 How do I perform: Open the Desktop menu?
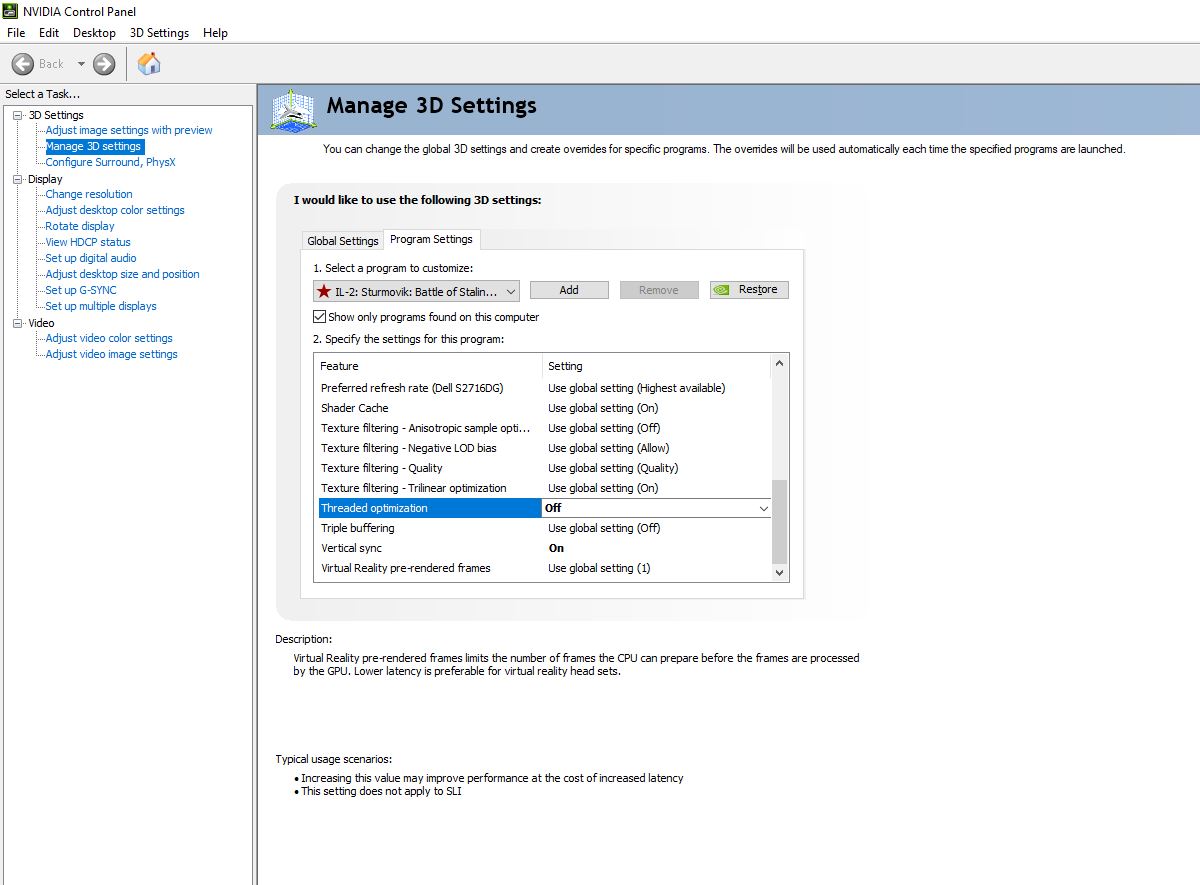95,33
